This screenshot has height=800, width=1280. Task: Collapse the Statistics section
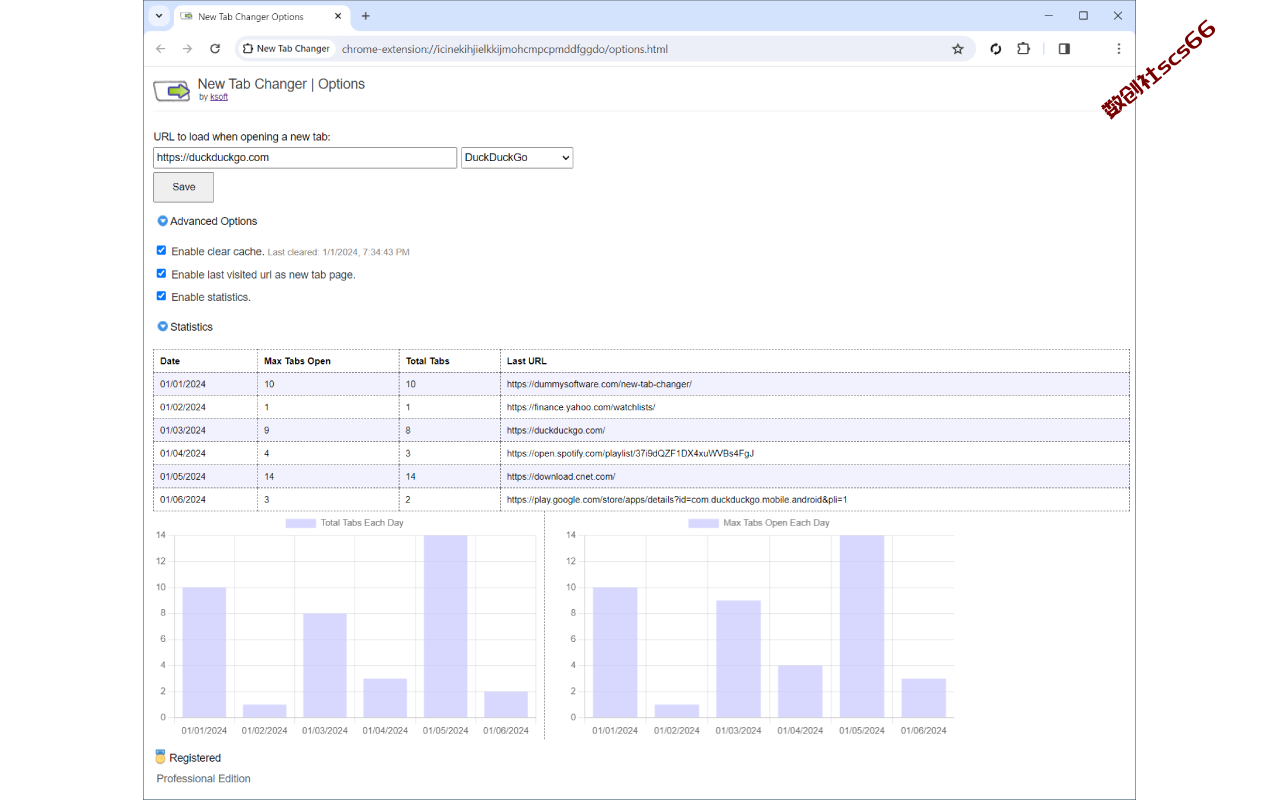coord(163,326)
